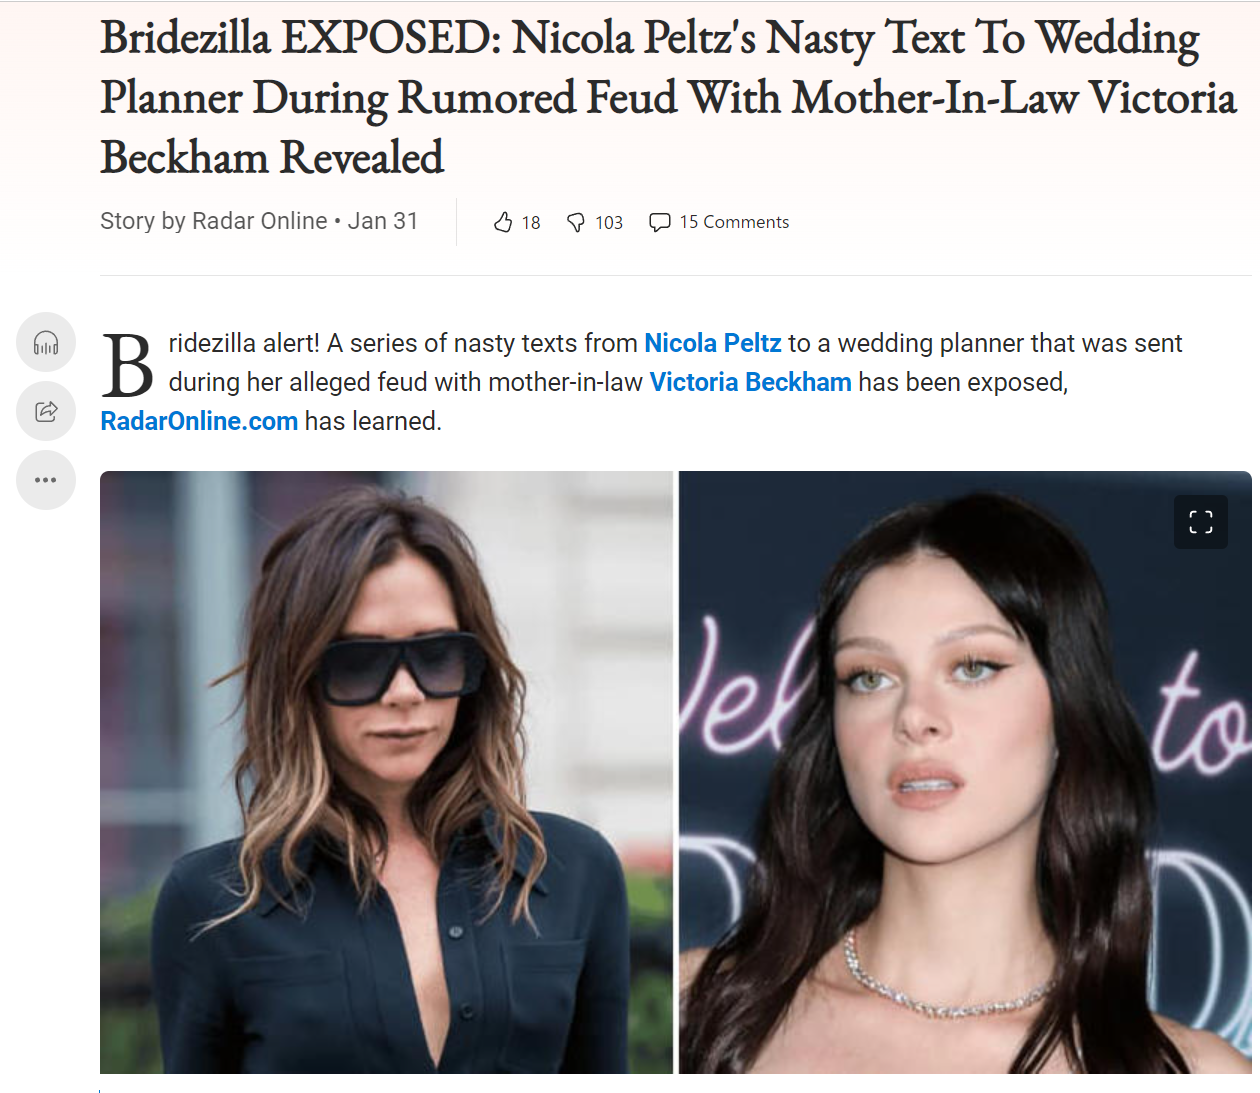The width and height of the screenshot is (1260, 1093).
Task: Click the dislike count number 103
Action: tap(609, 223)
